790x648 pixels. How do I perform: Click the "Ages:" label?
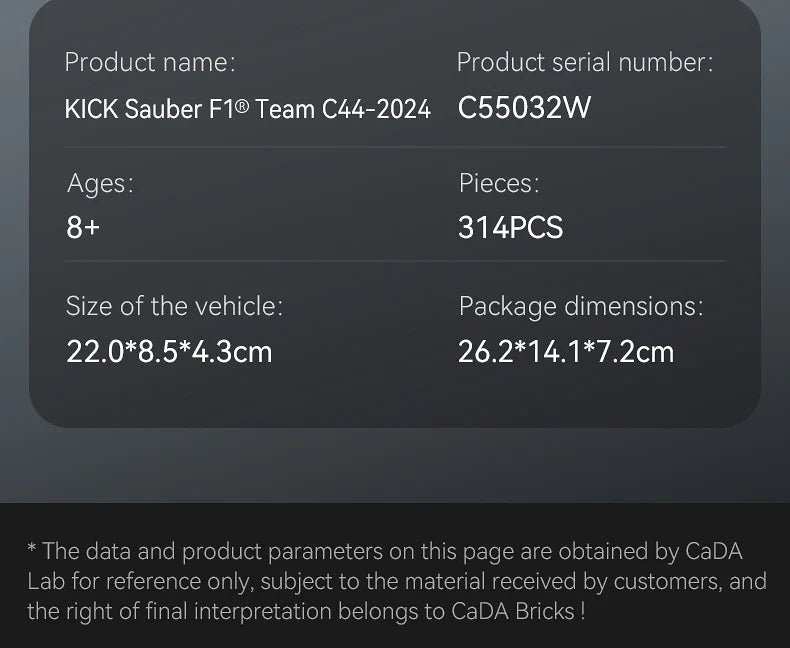[100, 183]
